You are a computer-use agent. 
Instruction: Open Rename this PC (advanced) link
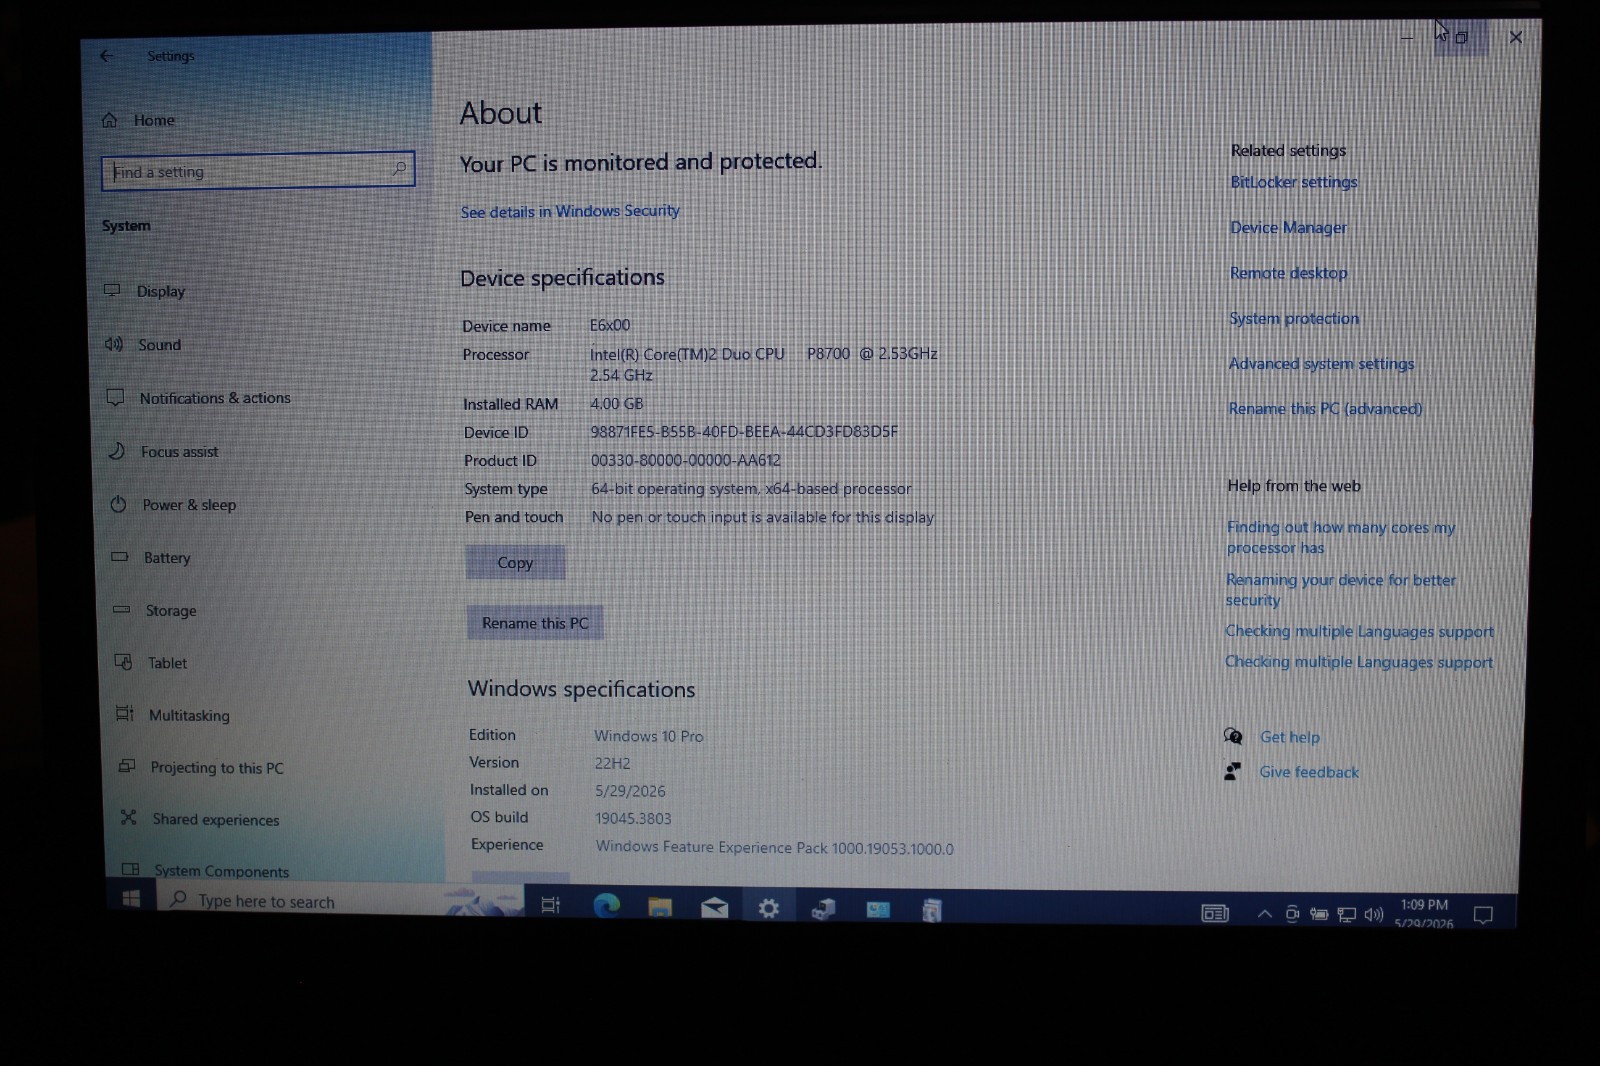[x=1325, y=408]
